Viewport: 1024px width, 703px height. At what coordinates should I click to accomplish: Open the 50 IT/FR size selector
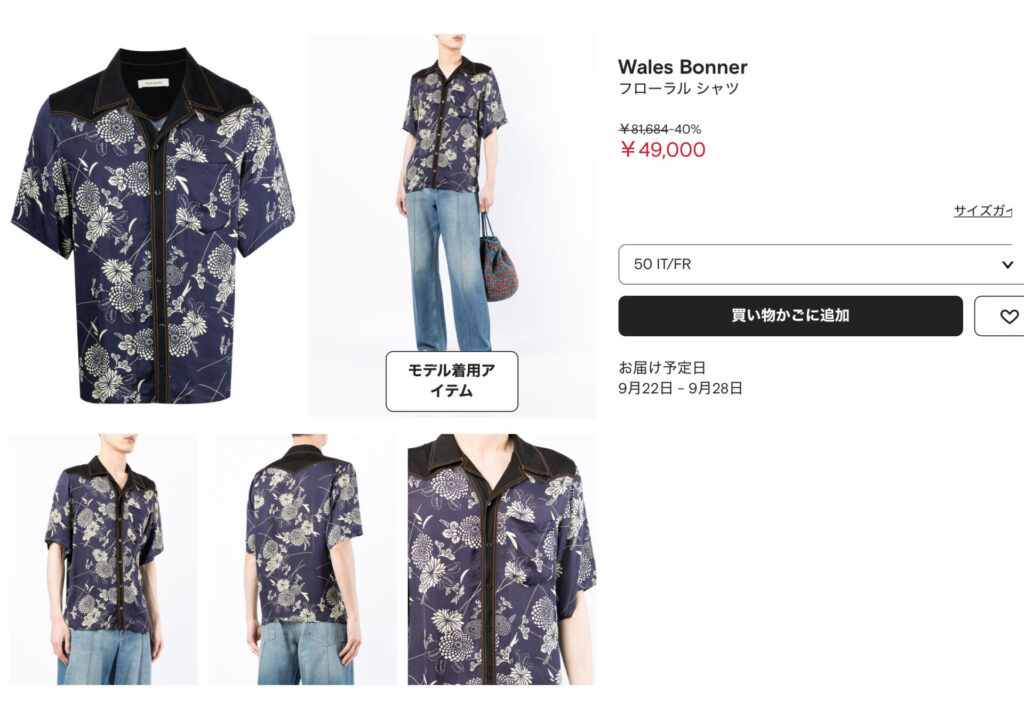[821, 265]
